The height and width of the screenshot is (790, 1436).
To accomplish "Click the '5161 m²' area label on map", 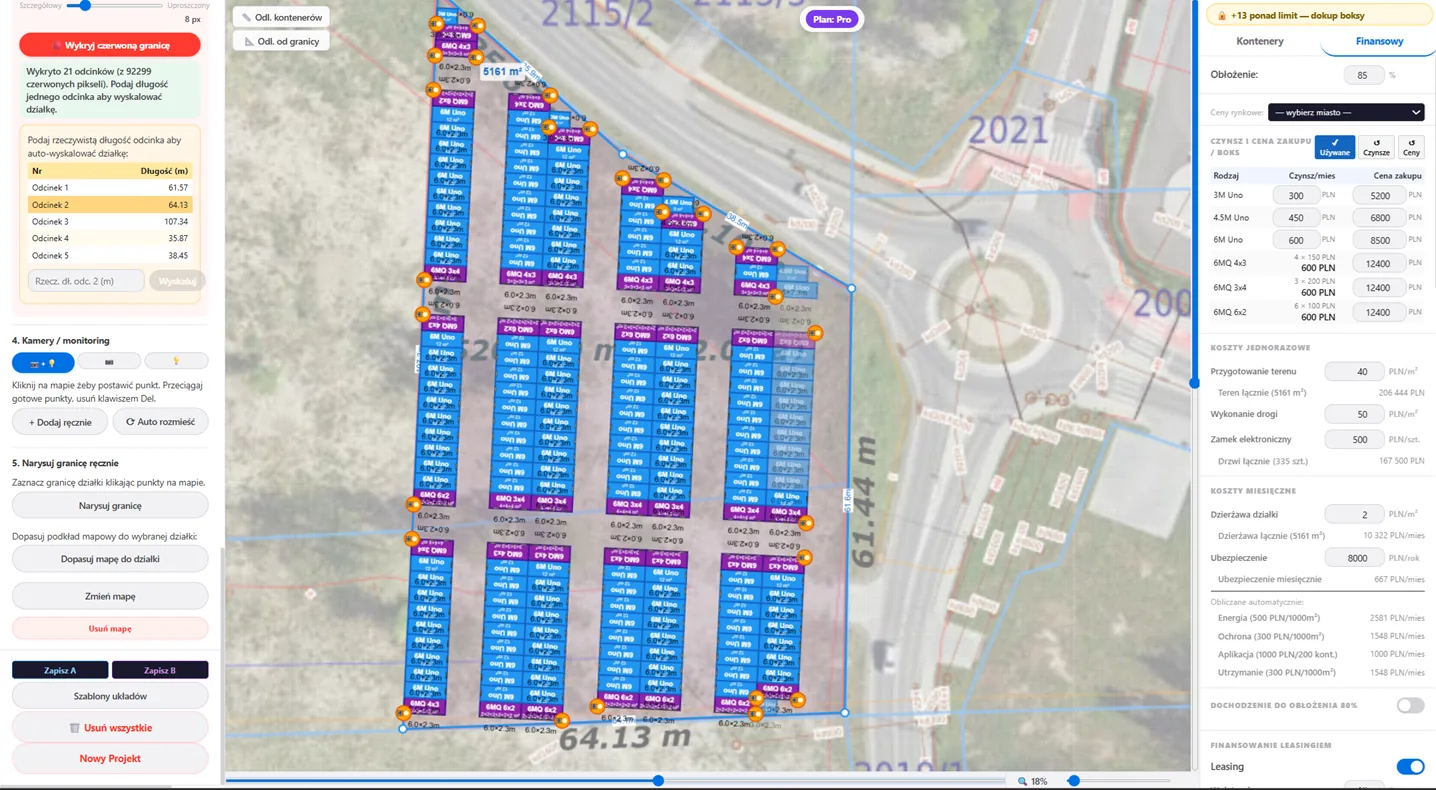I will coord(503,72).
